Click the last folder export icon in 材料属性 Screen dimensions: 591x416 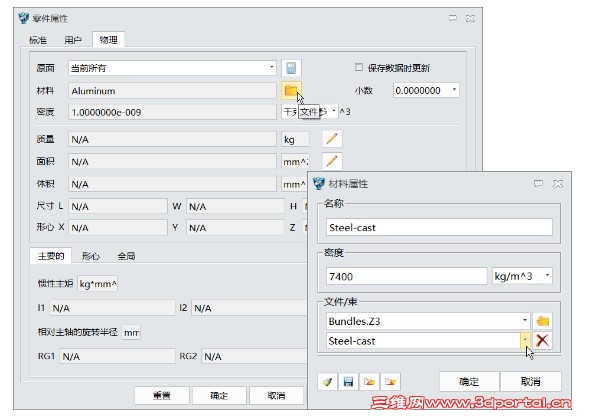[x=390, y=382]
